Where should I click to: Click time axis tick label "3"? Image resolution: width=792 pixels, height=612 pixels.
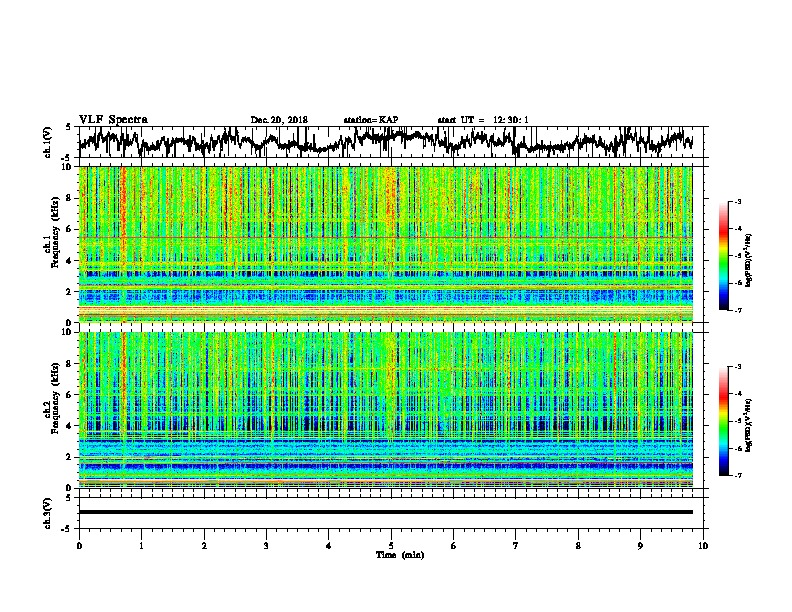point(266,545)
